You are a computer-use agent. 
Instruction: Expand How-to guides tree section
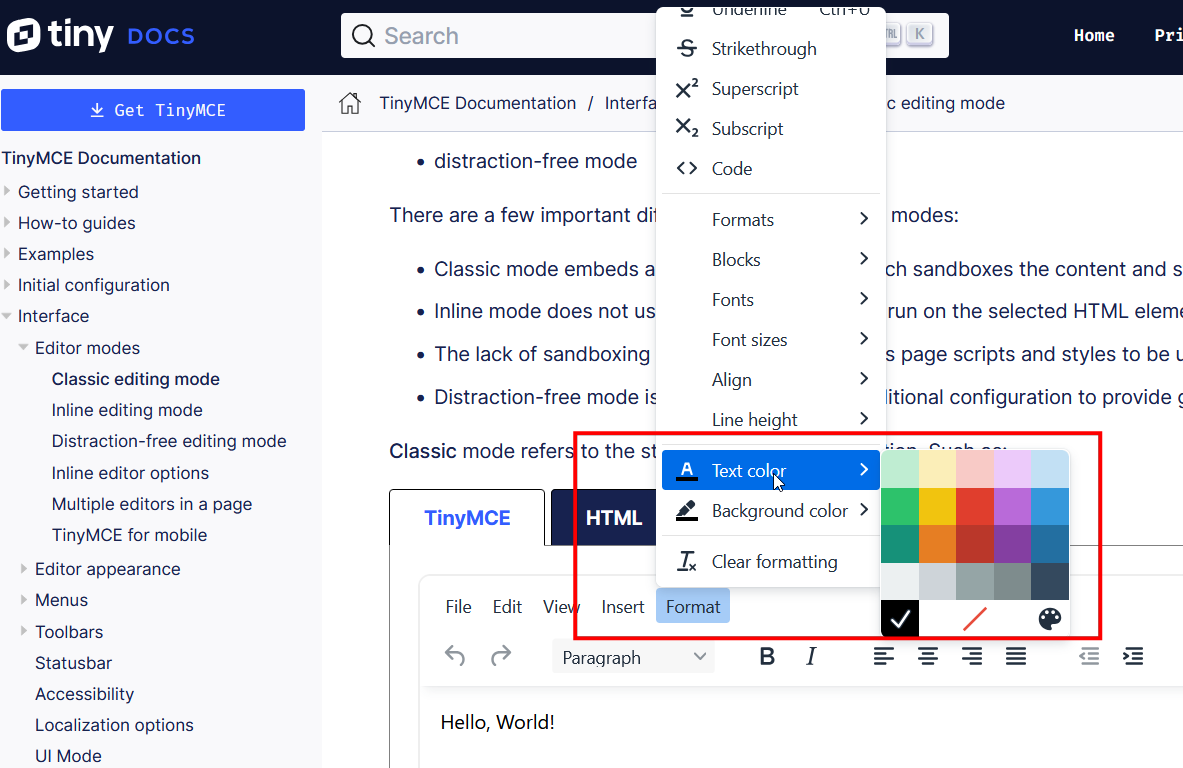click(7, 223)
